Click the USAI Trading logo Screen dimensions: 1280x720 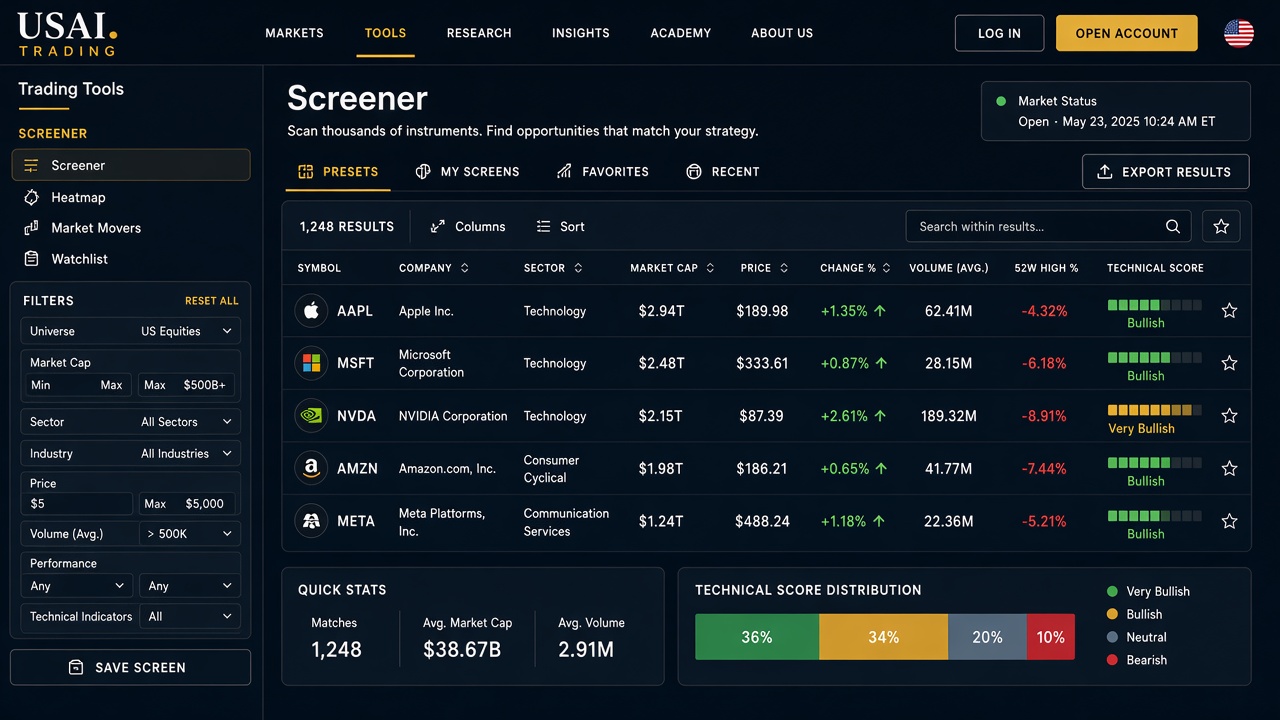click(x=67, y=34)
